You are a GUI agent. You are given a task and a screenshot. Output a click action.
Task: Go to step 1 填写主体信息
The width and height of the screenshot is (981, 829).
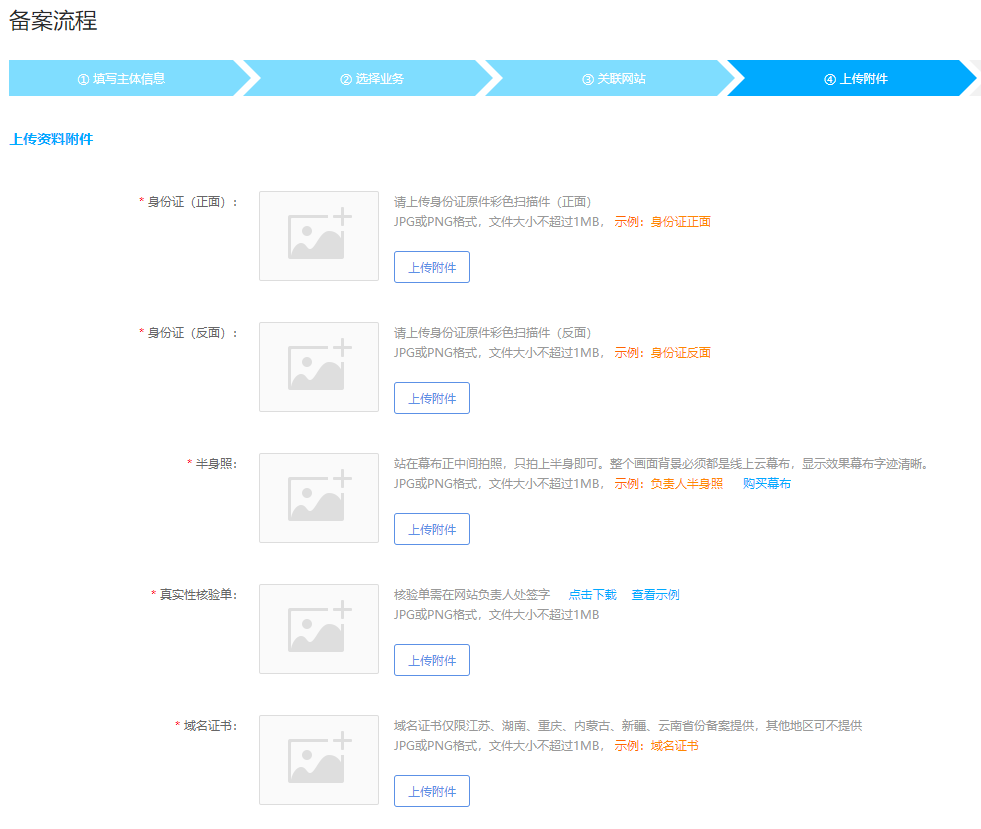(x=122, y=79)
